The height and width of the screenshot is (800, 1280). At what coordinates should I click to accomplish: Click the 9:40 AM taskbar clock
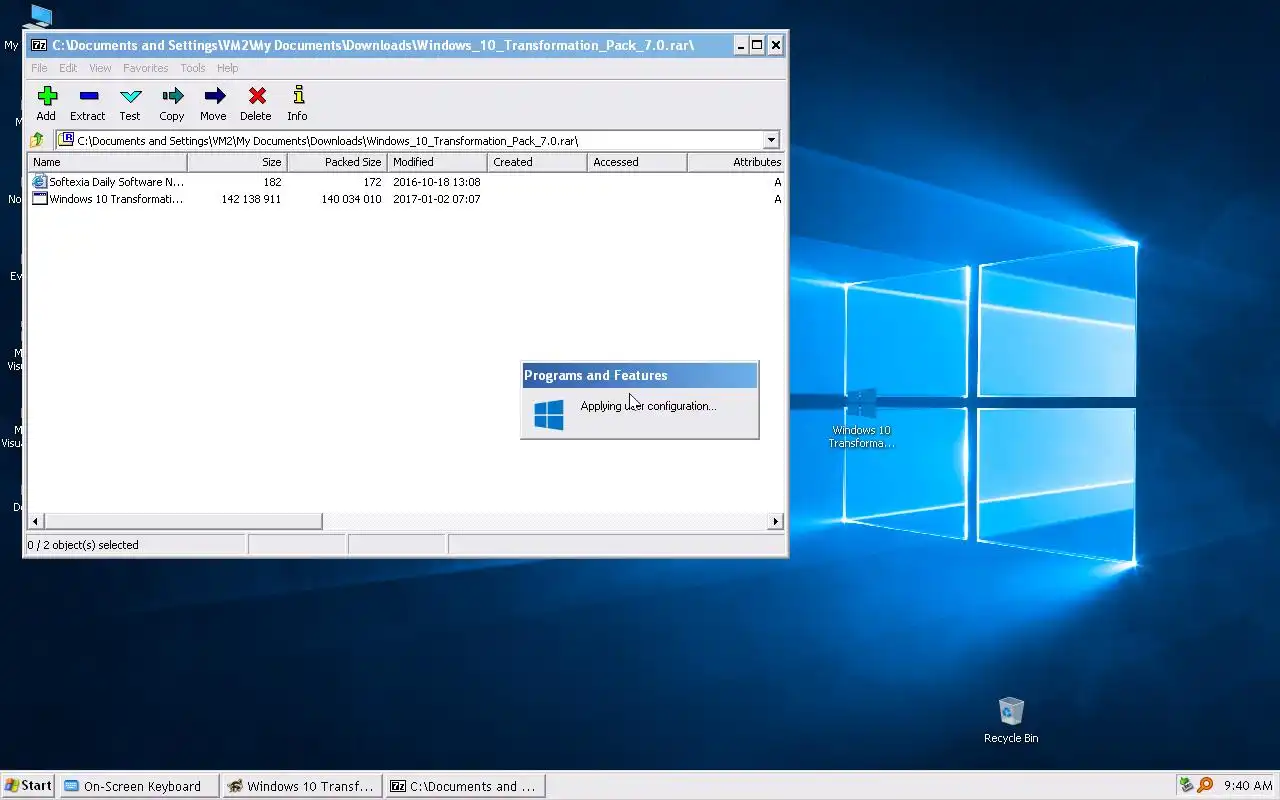click(1247, 786)
